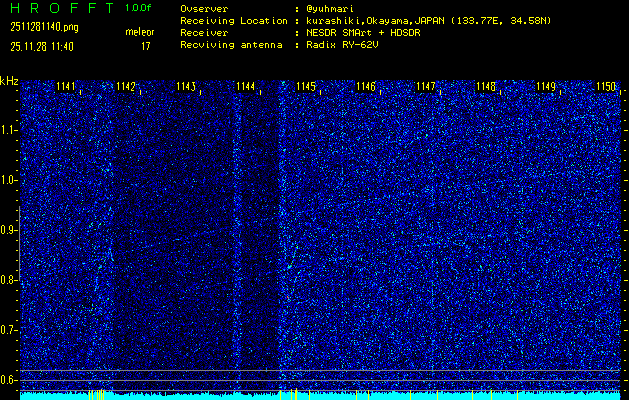Image resolution: width=629 pixels, height=400 pixels.
Task: Select the 1144 time marker
Action: 246,87
